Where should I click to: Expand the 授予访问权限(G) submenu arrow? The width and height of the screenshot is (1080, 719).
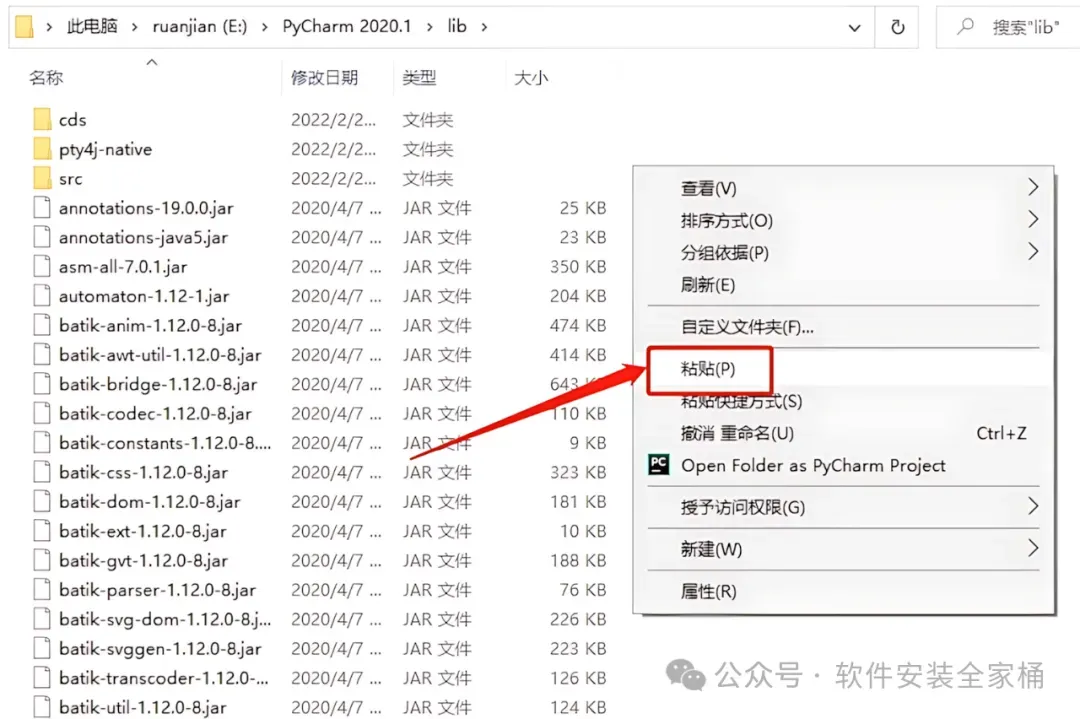point(1032,506)
